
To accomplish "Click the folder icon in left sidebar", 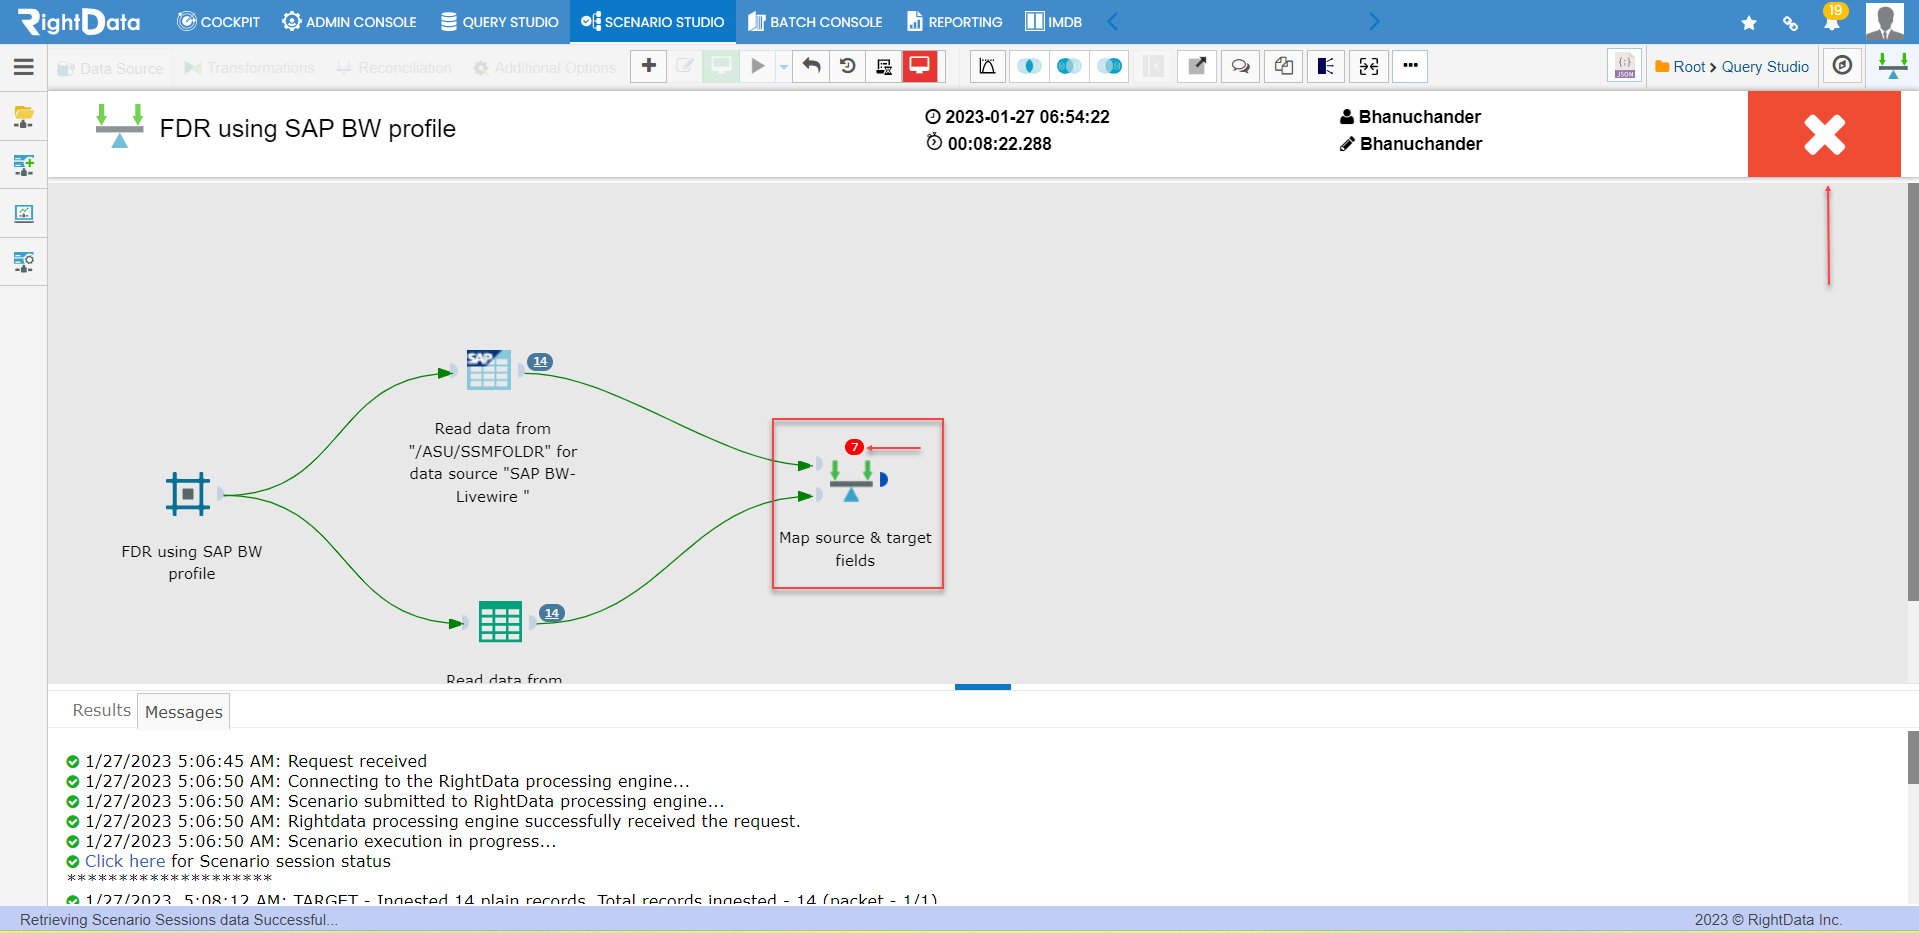I will 24,117.
